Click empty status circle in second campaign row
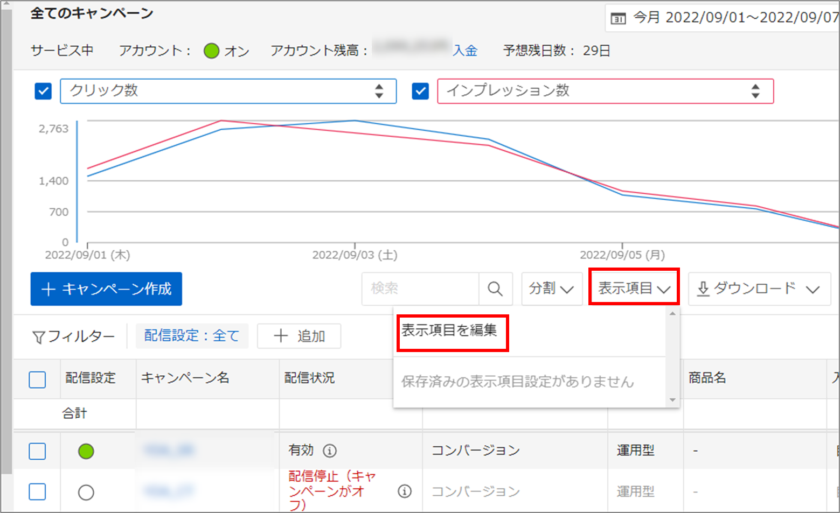This screenshot has height=513, width=840. point(86,491)
